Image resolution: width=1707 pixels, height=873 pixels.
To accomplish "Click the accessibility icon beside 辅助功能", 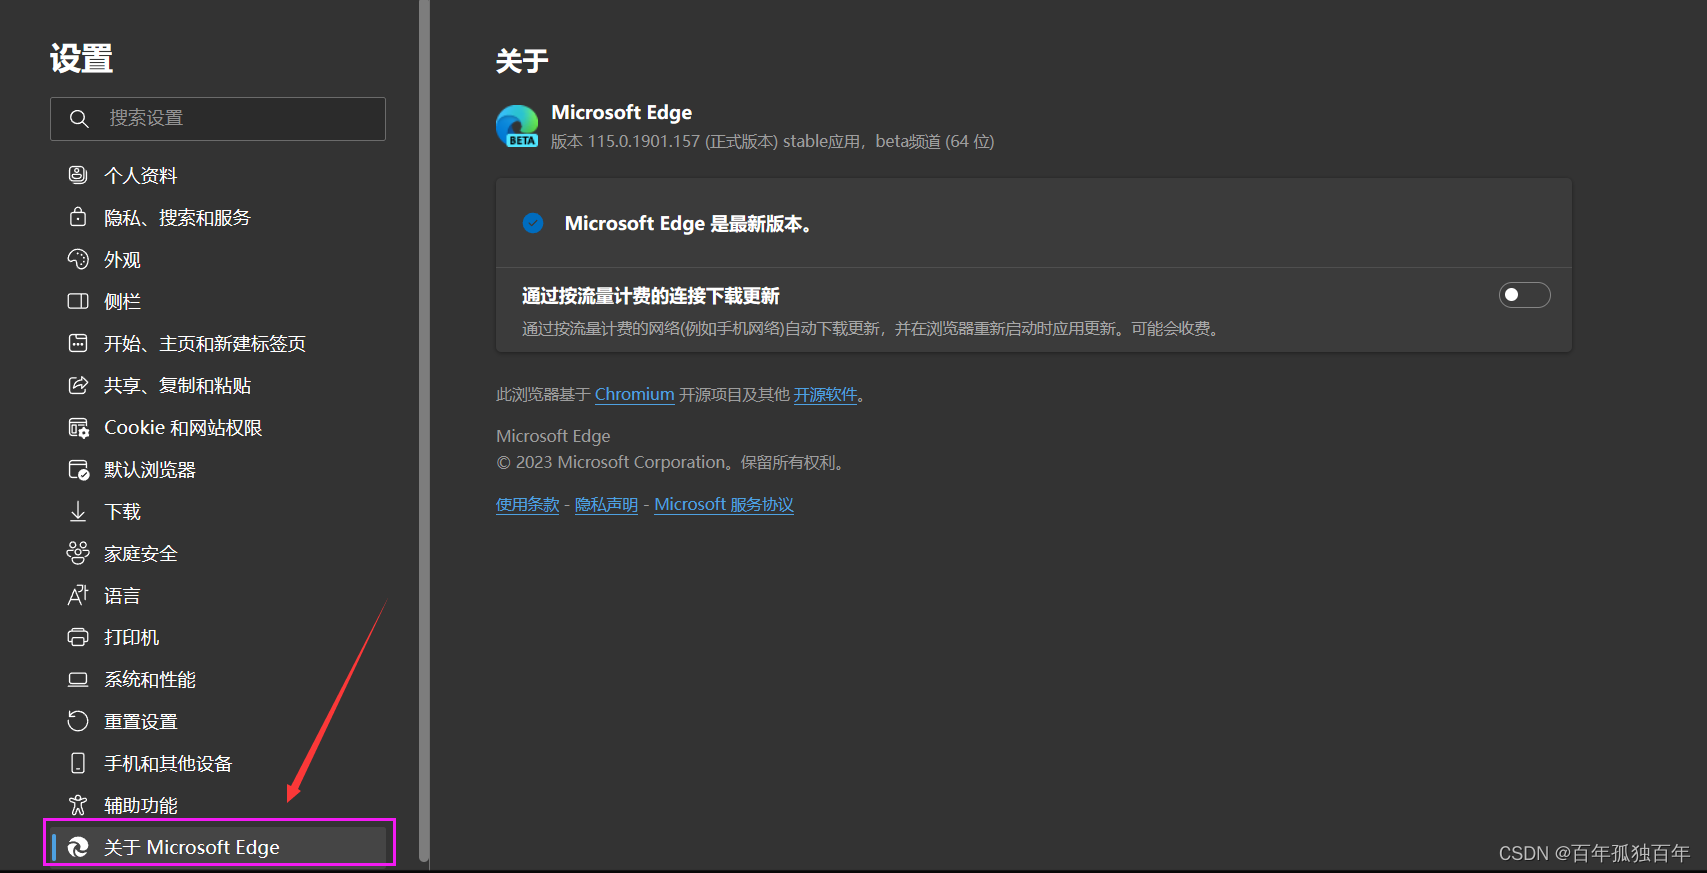I will [x=78, y=805].
